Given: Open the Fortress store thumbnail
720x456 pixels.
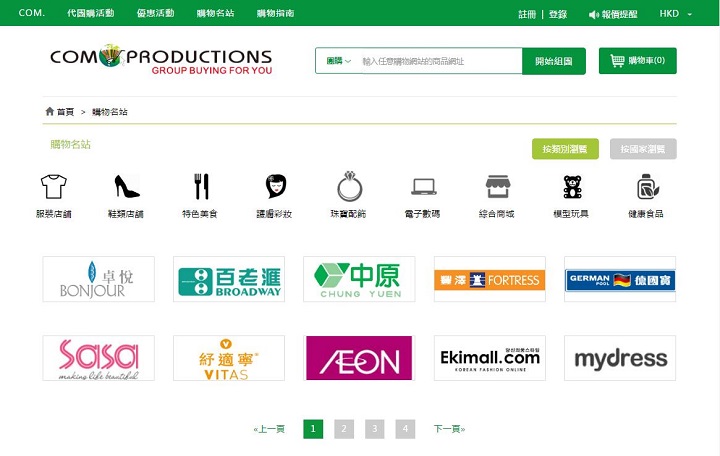Looking at the screenshot, I should pyautogui.click(x=489, y=279).
